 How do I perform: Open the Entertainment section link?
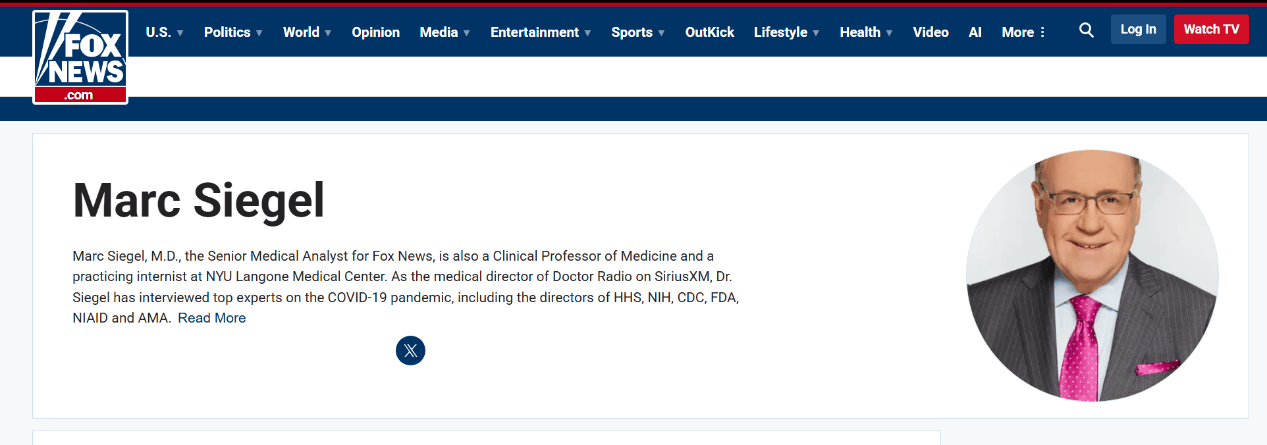[x=534, y=32]
